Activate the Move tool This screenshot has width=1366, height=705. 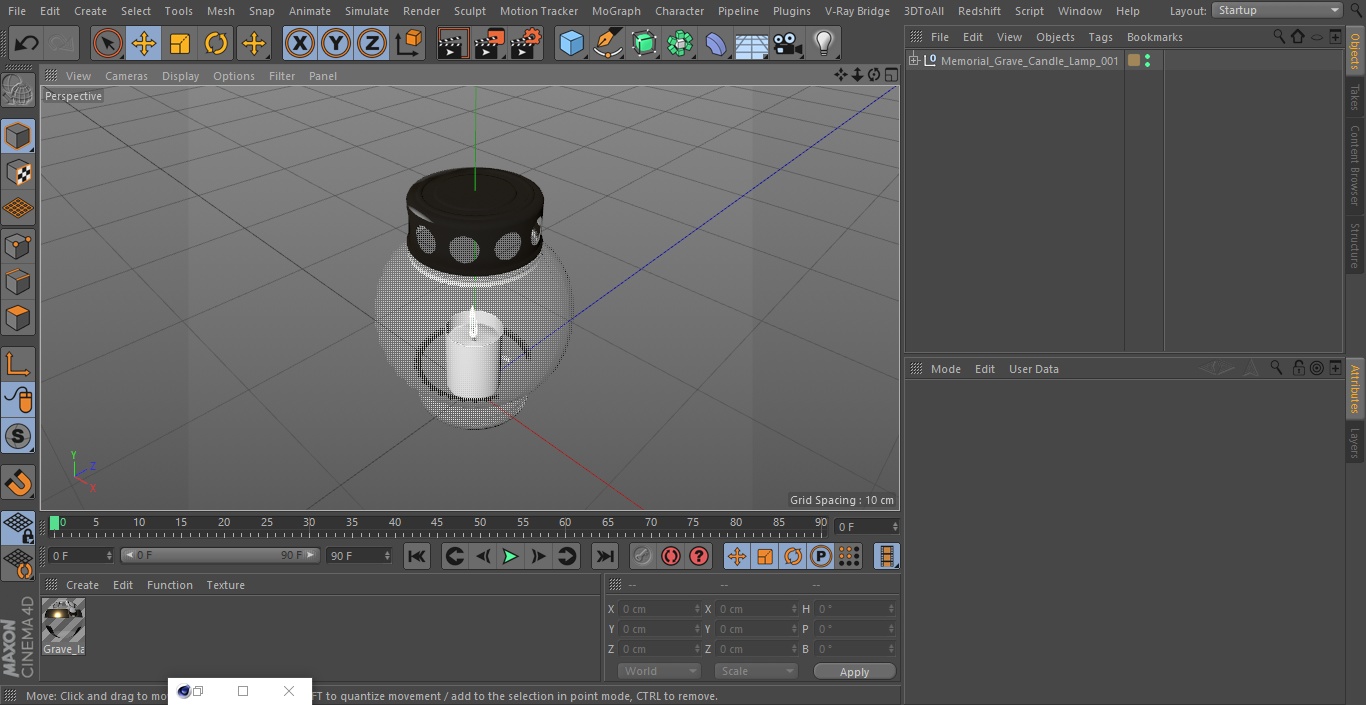[x=144, y=43]
